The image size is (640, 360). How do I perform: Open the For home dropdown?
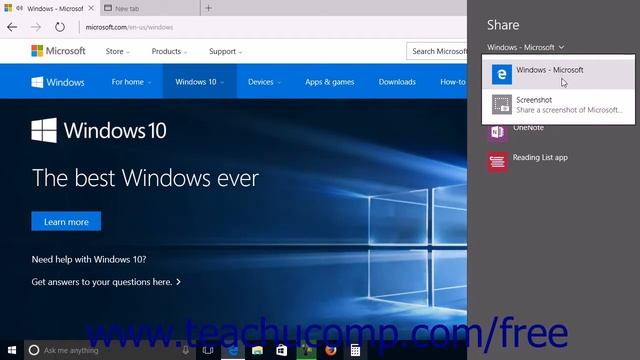(x=131, y=82)
